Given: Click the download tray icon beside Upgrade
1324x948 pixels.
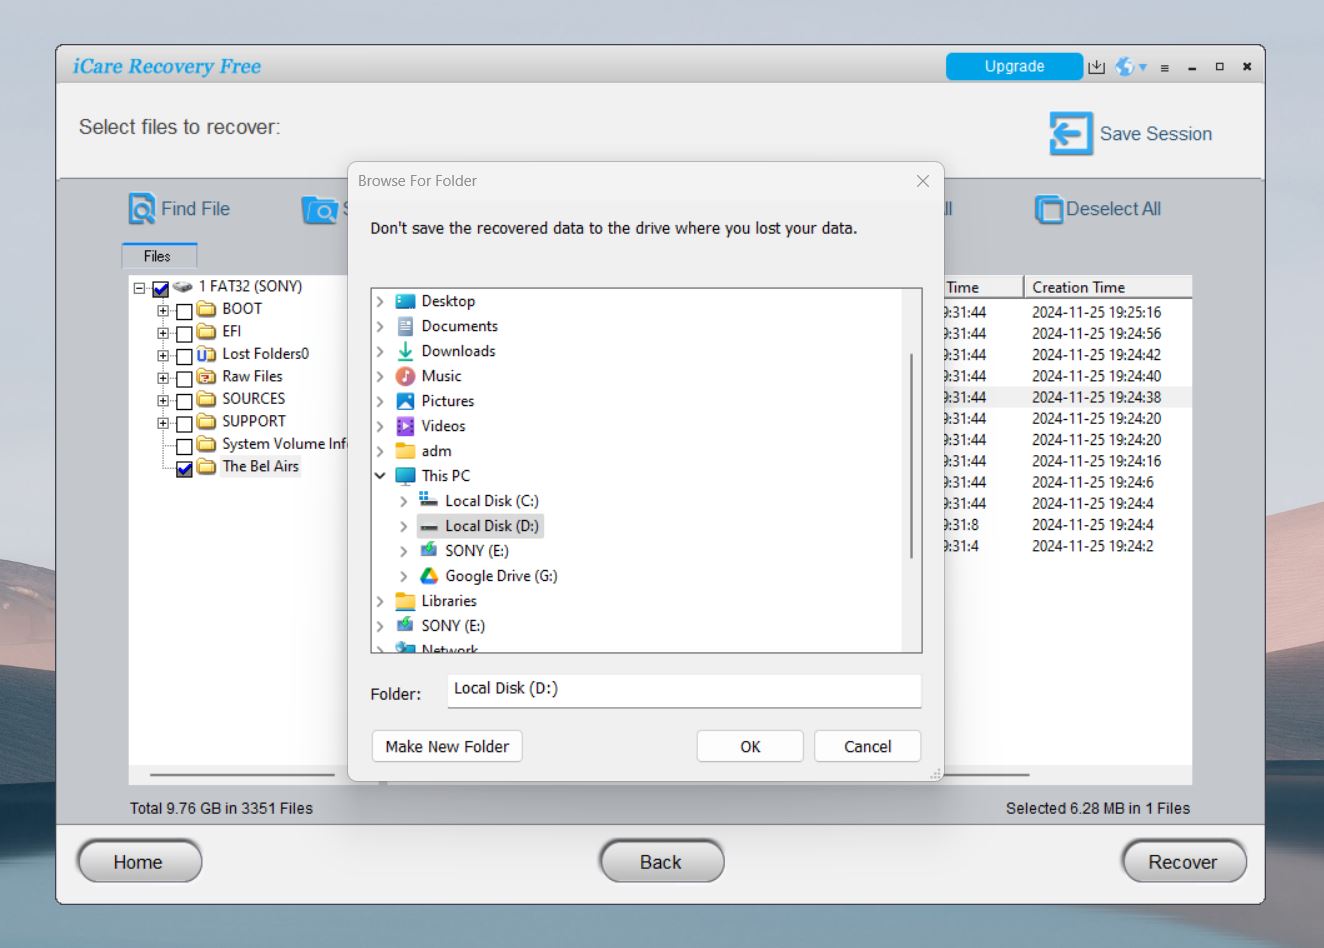Looking at the screenshot, I should tap(1097, 67).
